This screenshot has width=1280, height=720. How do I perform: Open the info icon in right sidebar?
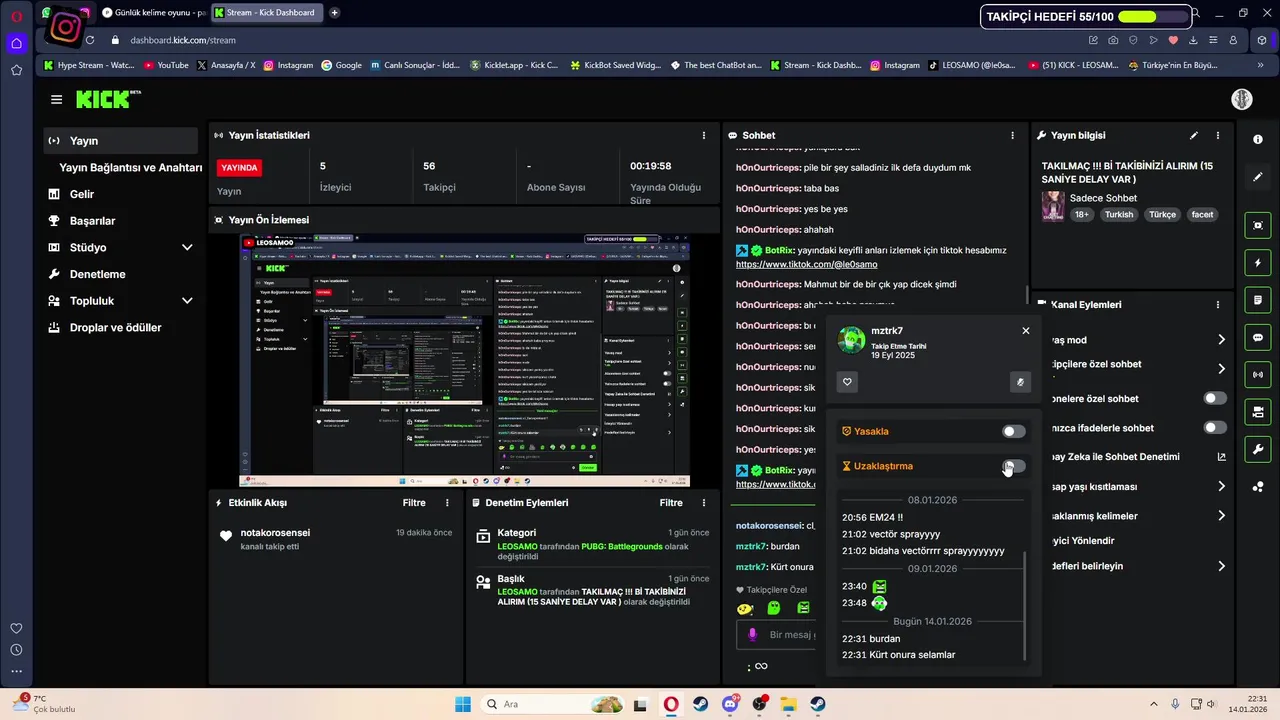tap(1258, 140)
